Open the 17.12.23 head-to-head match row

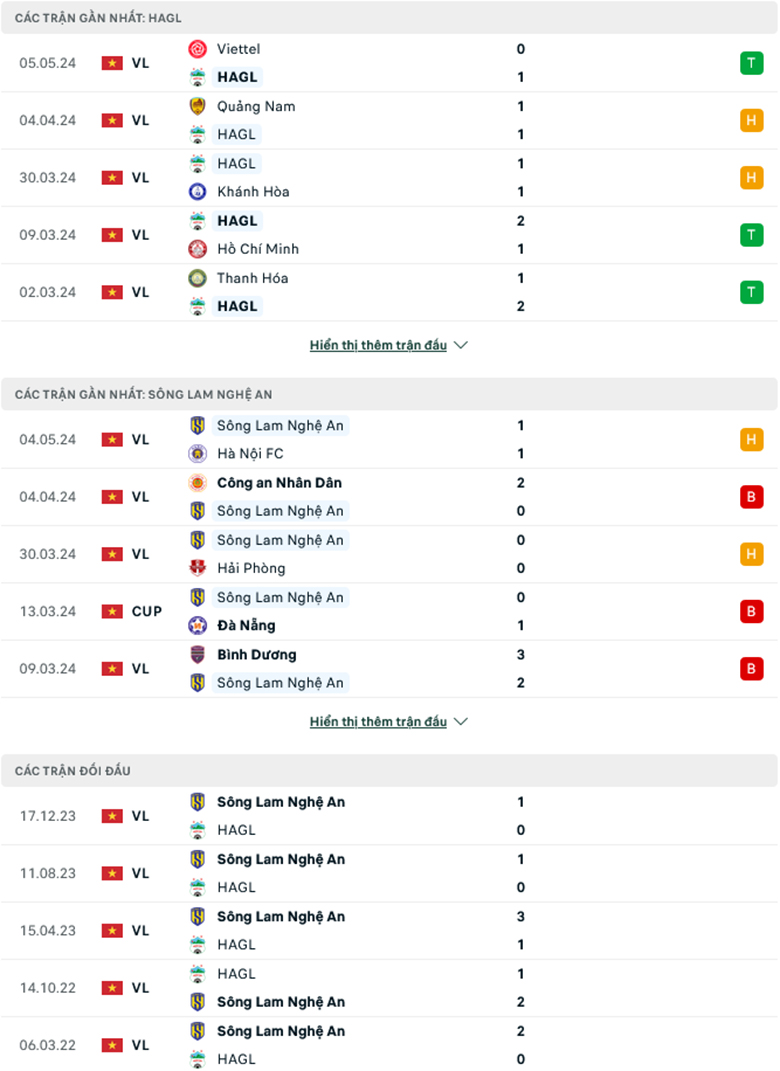(390, 816)
